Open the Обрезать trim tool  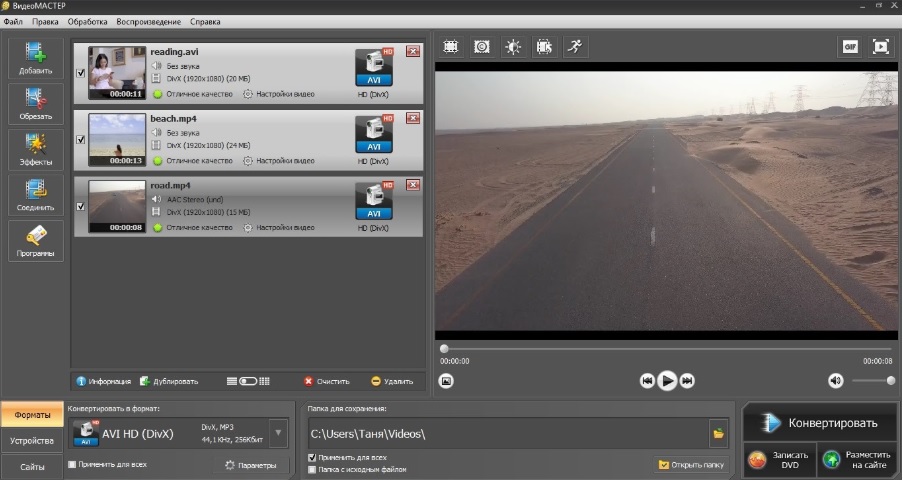(36, 103)
